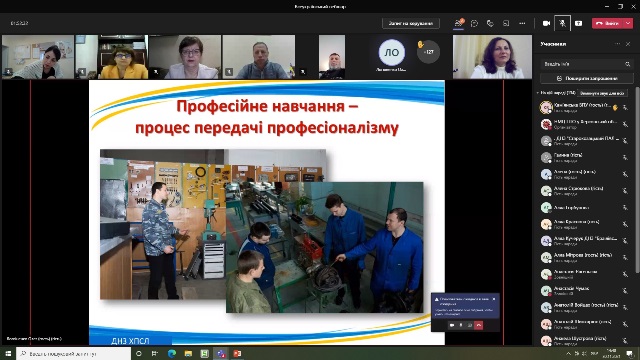Open the breakout rooms icon
The width and height of the screenshot is (640, 360).
coord(506,23)
